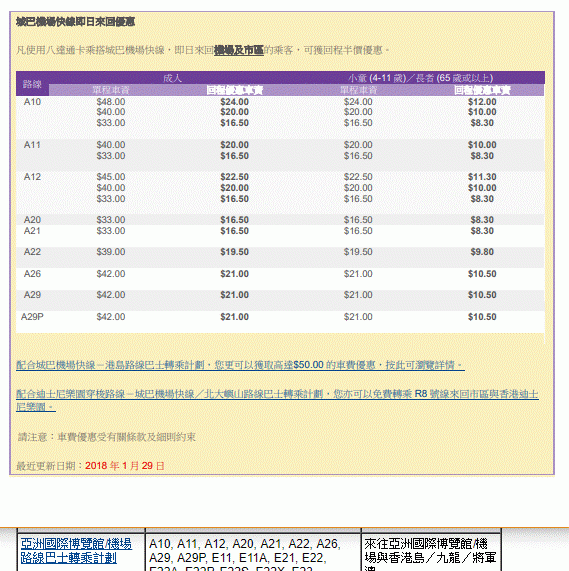Image resolution: width=569 pixels, height=571 pixels.
Task: Select the 路線 column header
Action: click(32, 84)
